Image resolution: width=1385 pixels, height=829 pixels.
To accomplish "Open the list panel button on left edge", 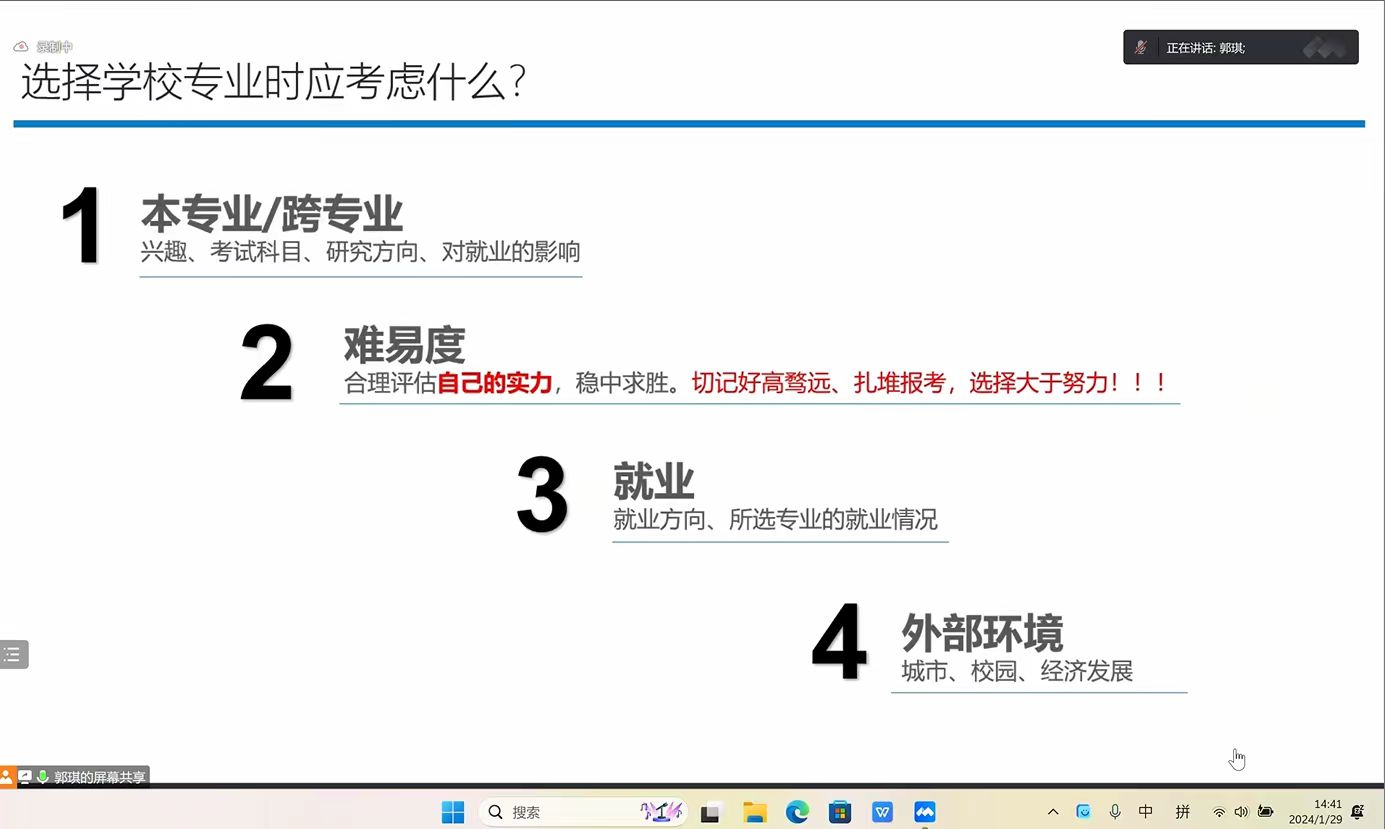I will tap(13, 655).
